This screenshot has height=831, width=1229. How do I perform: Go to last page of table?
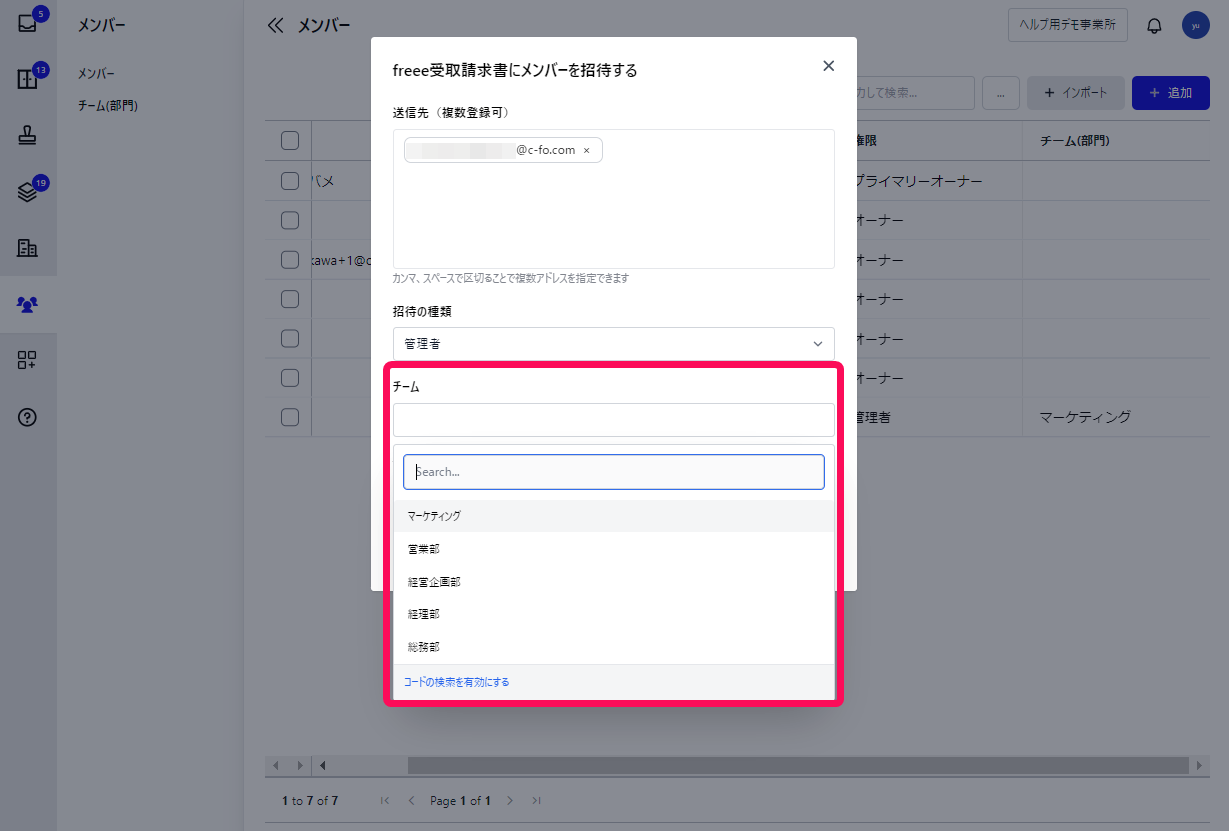pyautogui.click(x=537, y=801)
